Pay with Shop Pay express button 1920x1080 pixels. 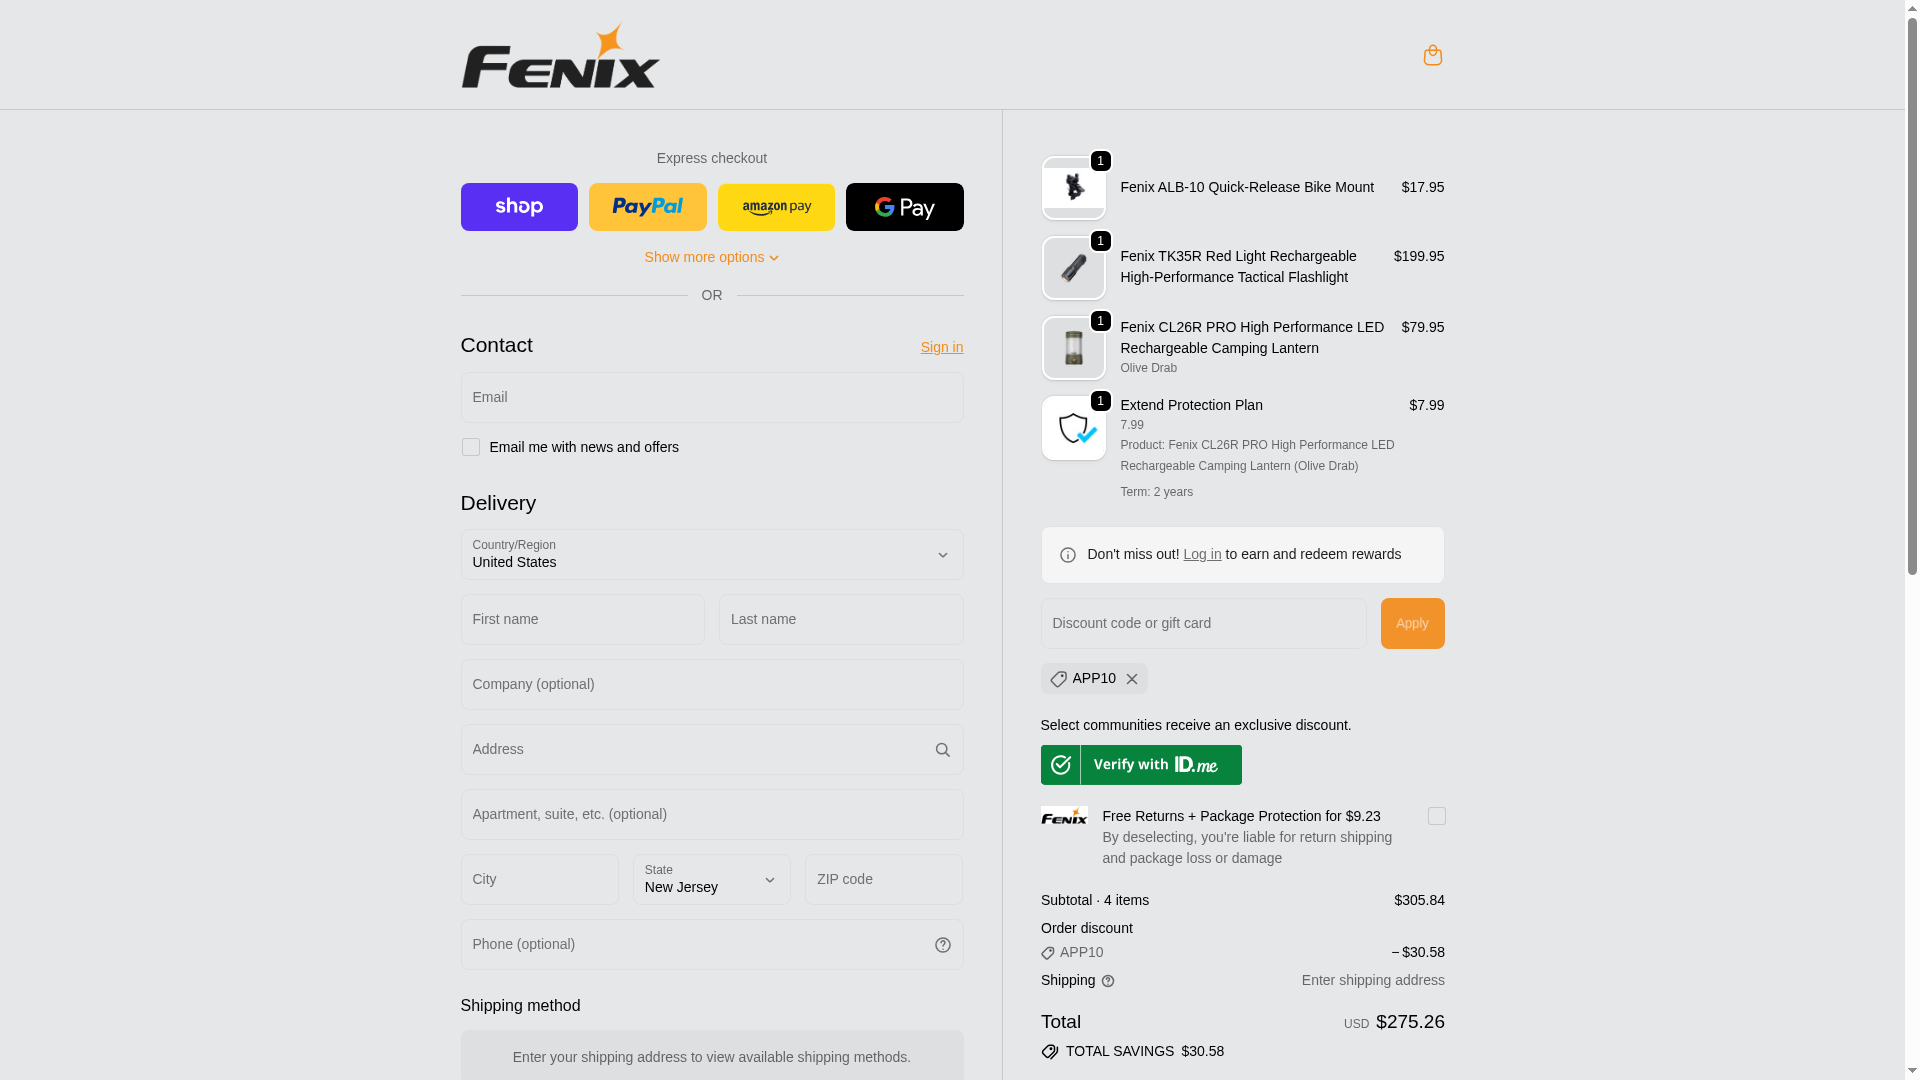click(519, 207)
